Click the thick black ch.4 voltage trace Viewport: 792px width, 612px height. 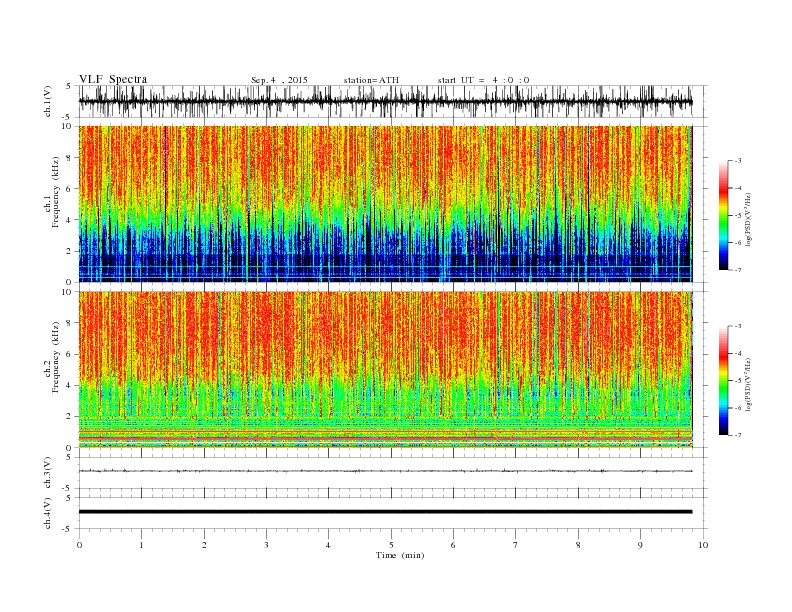click(x=385, y=512)
